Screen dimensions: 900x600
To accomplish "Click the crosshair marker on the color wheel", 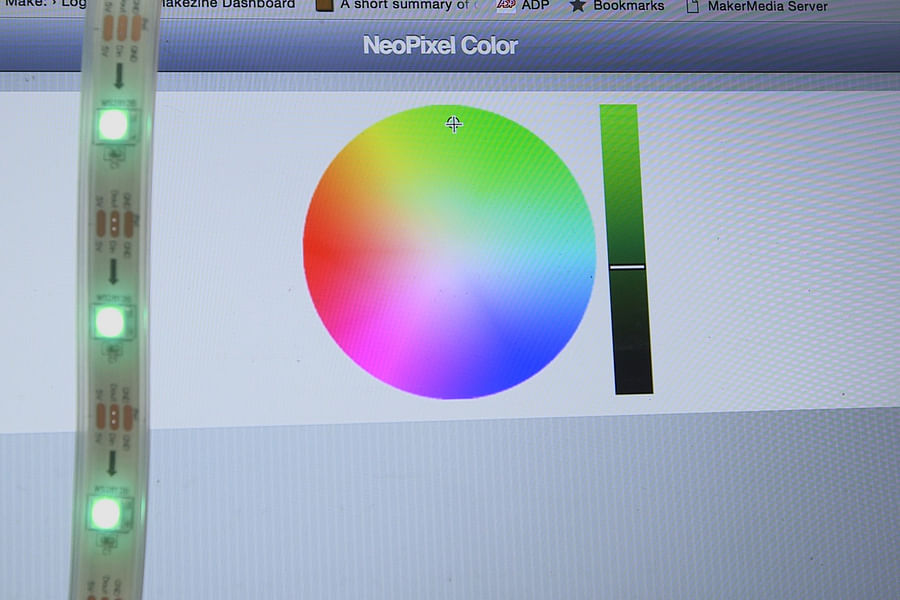I will tap(453, 123).
